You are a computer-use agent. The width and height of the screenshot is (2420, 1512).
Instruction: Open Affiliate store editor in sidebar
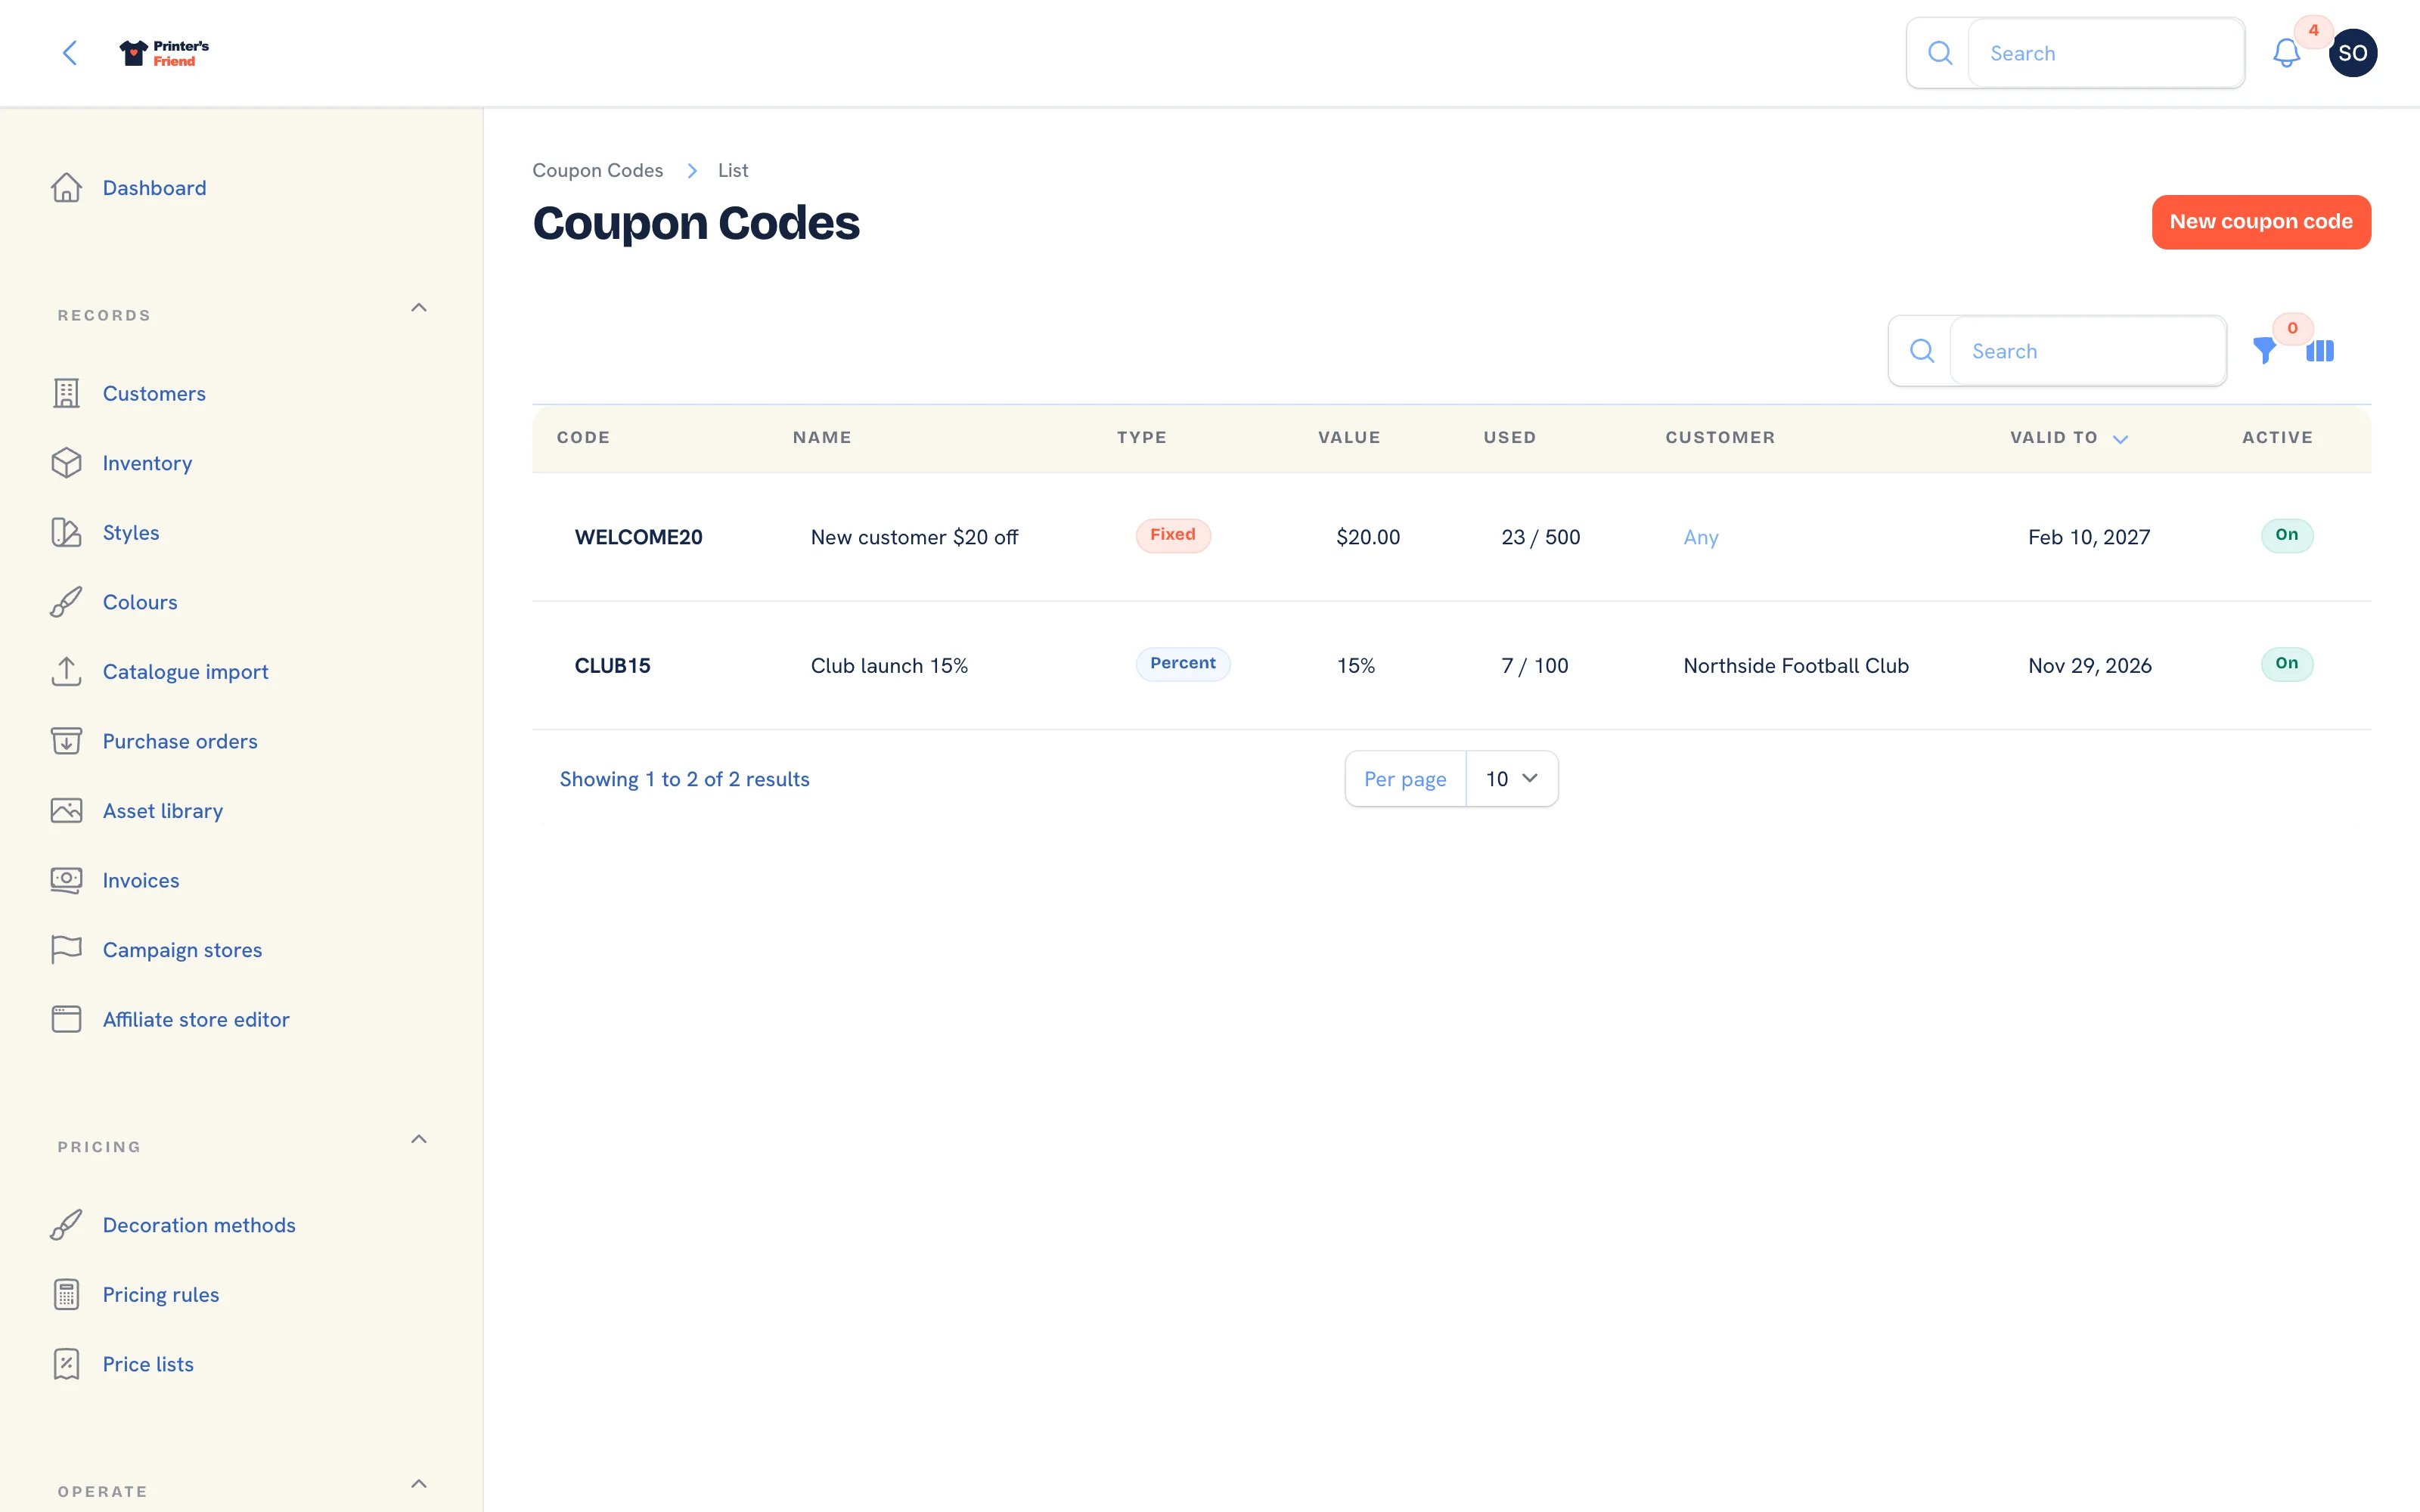[196, 1019]
